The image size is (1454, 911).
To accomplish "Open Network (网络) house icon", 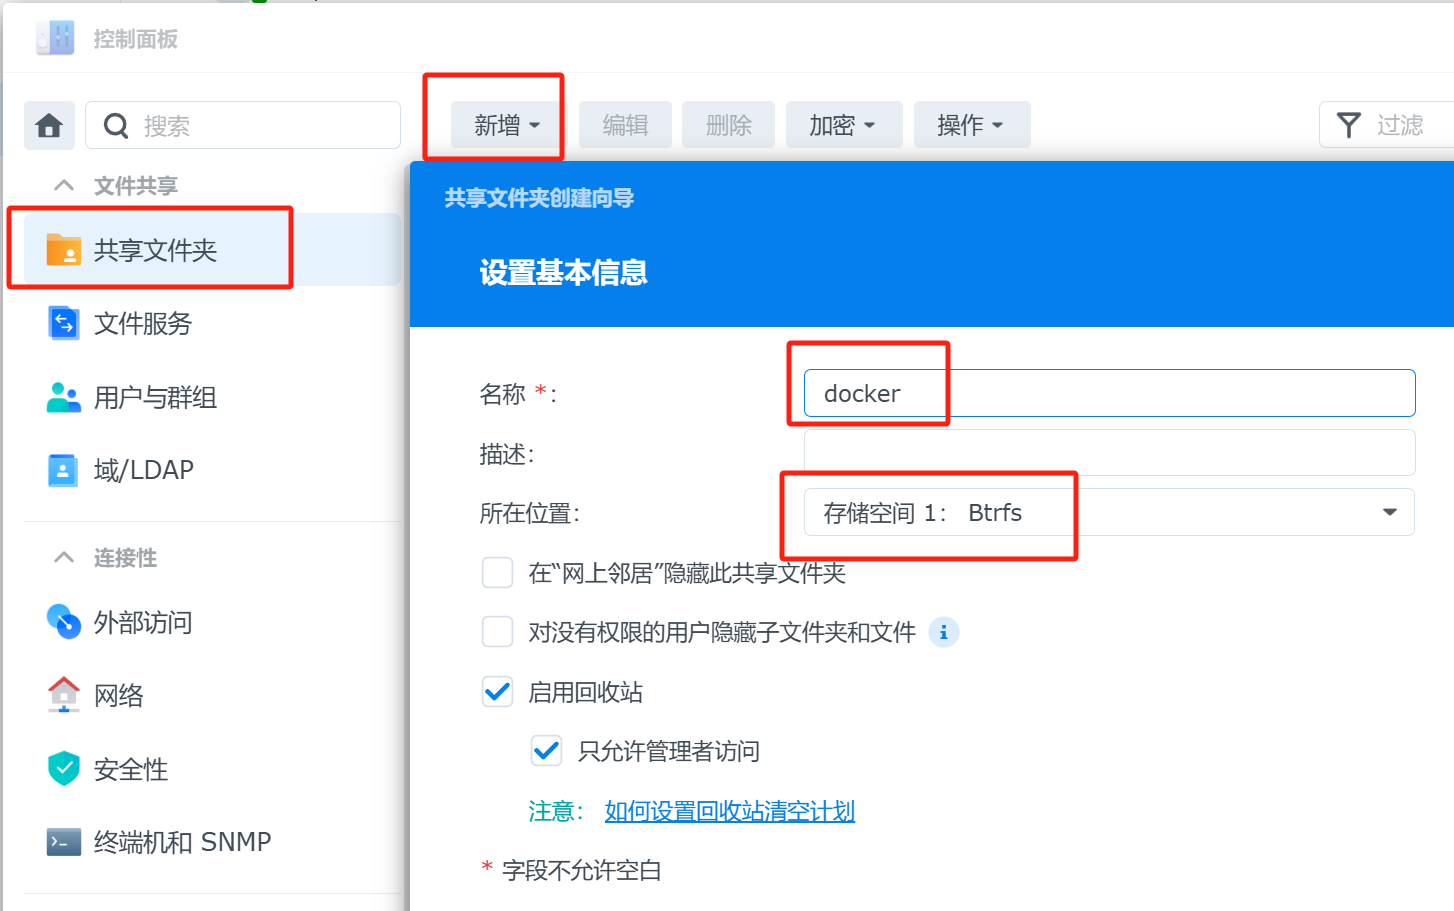I will tap(64, 695).
